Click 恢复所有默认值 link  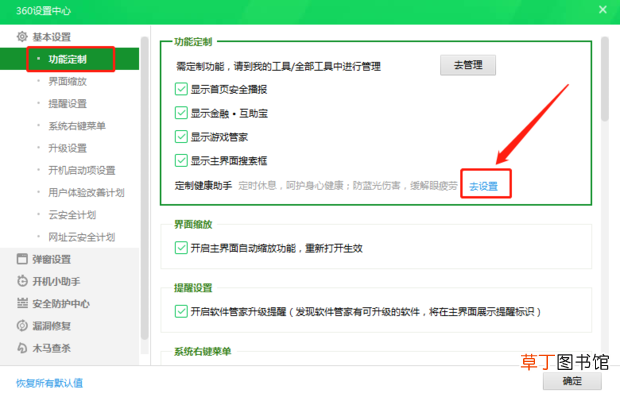(49, 383)
